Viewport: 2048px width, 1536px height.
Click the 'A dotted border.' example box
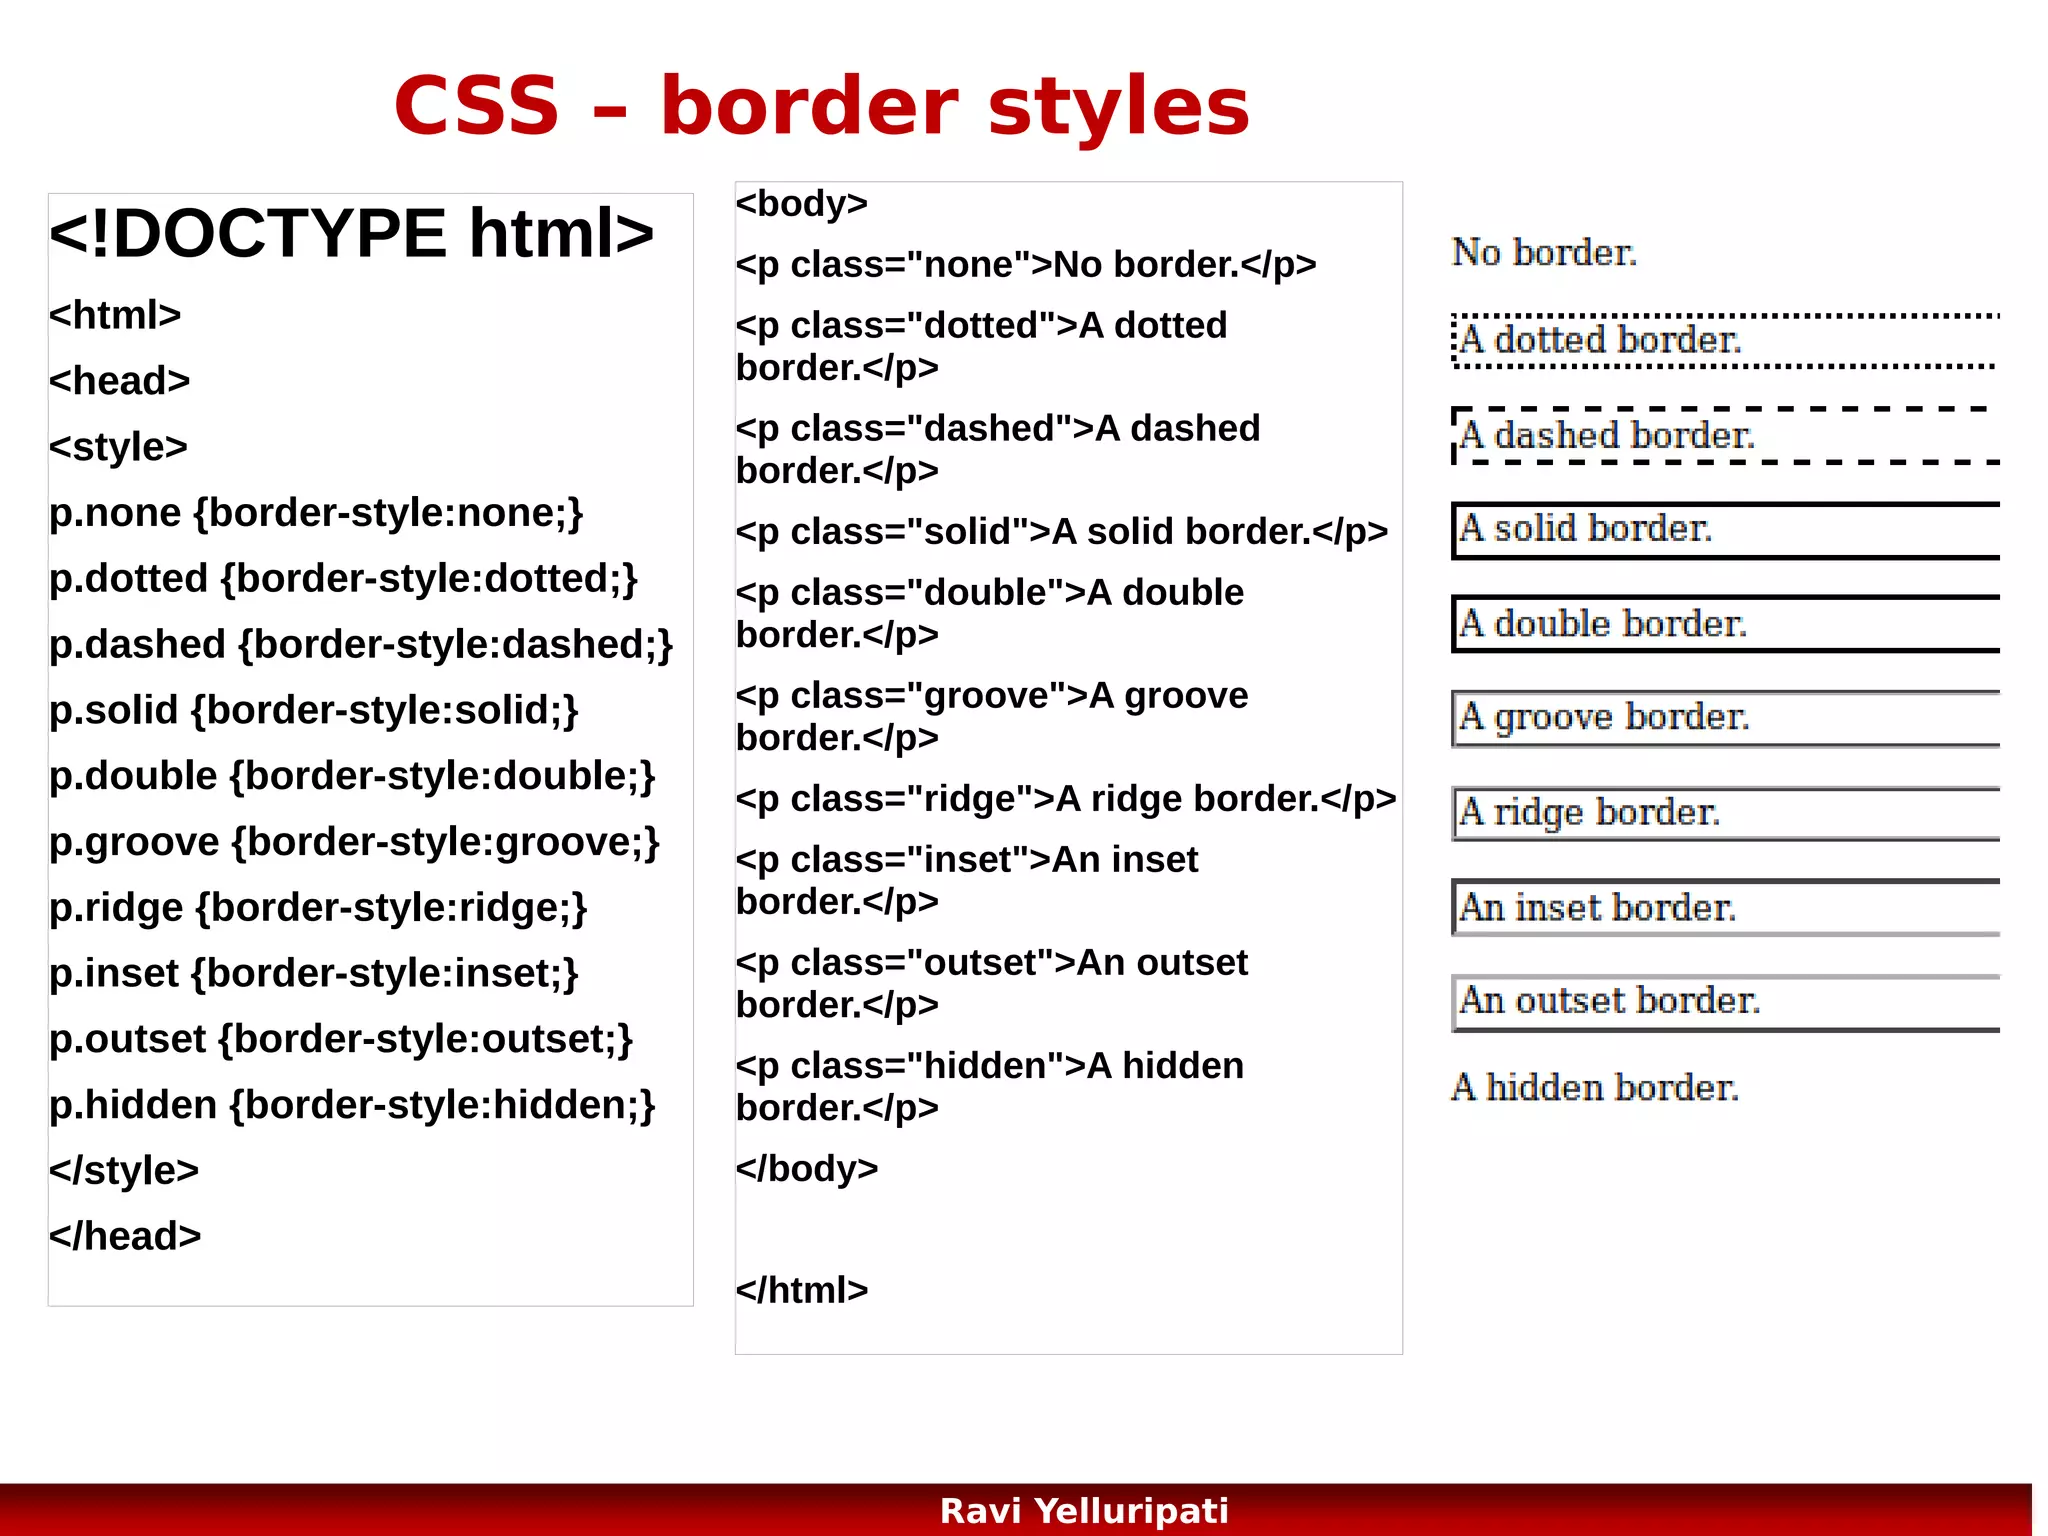[1725, 341]
